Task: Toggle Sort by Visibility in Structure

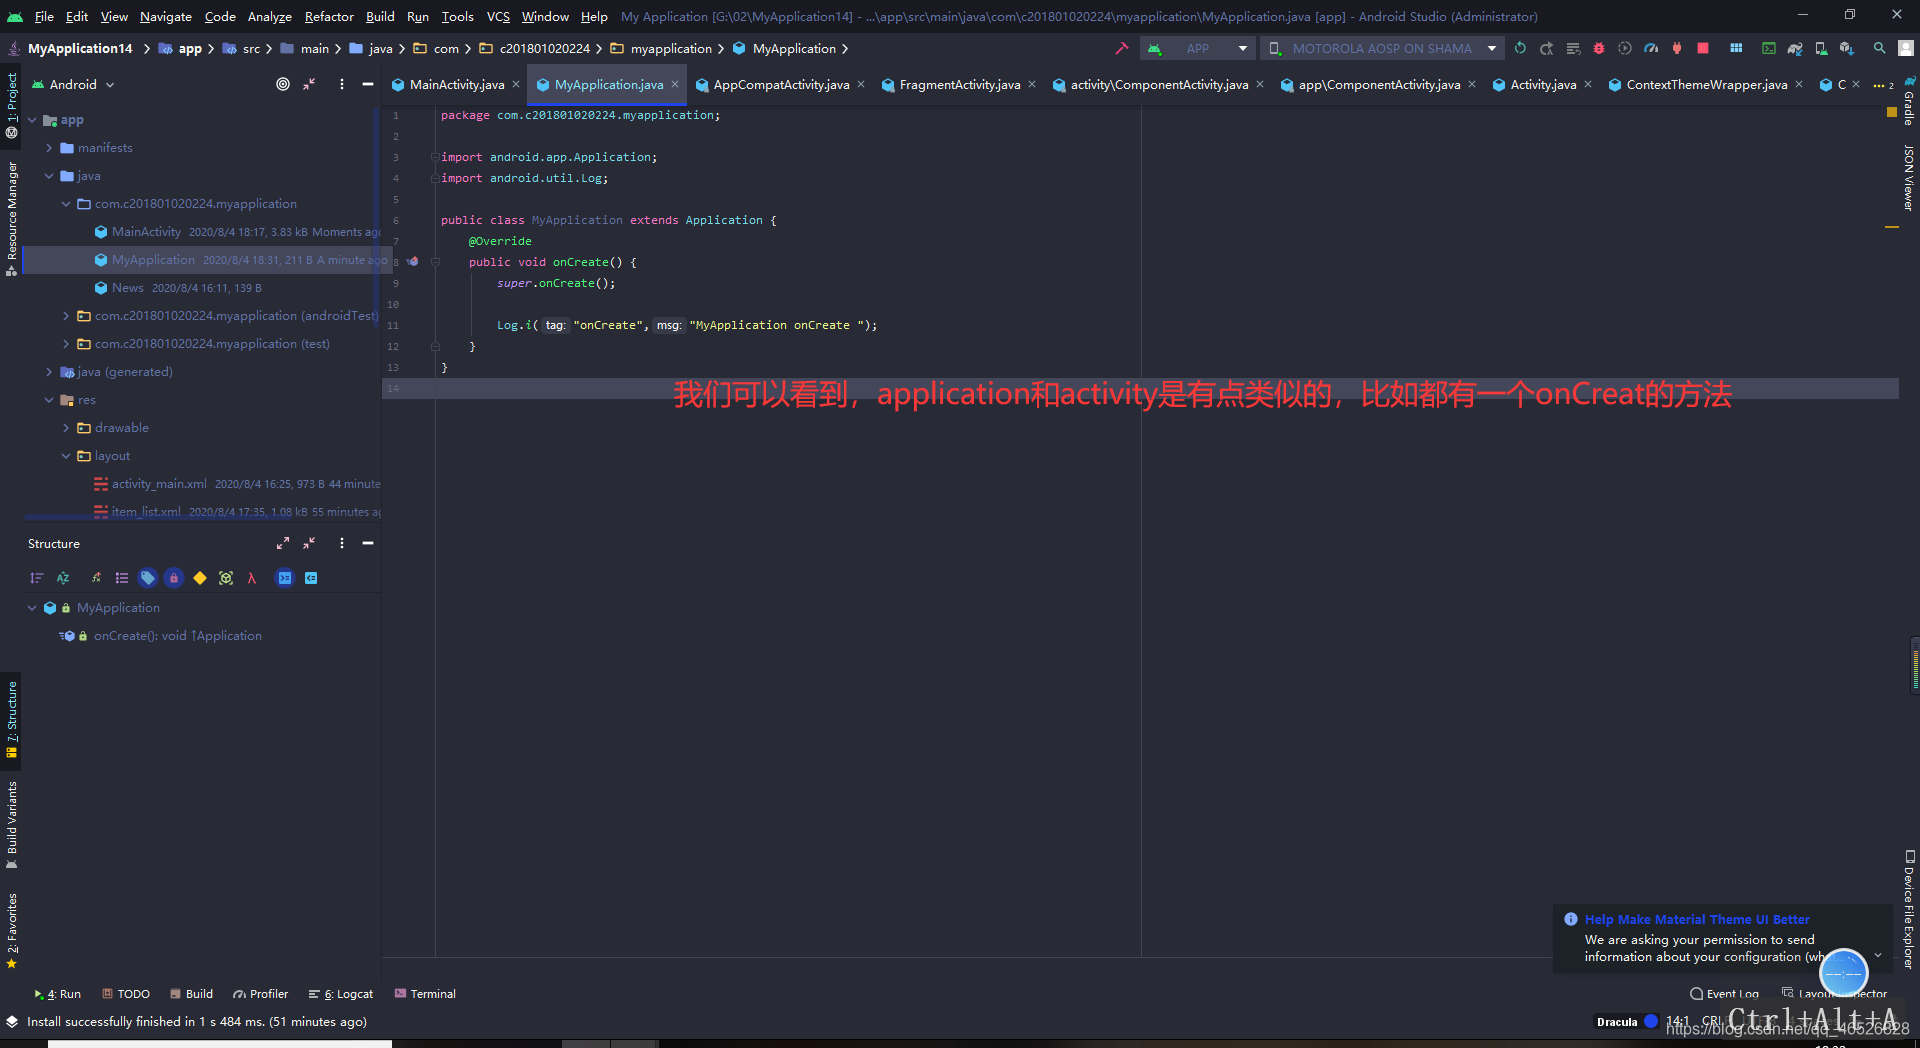Action: (37, 578)
